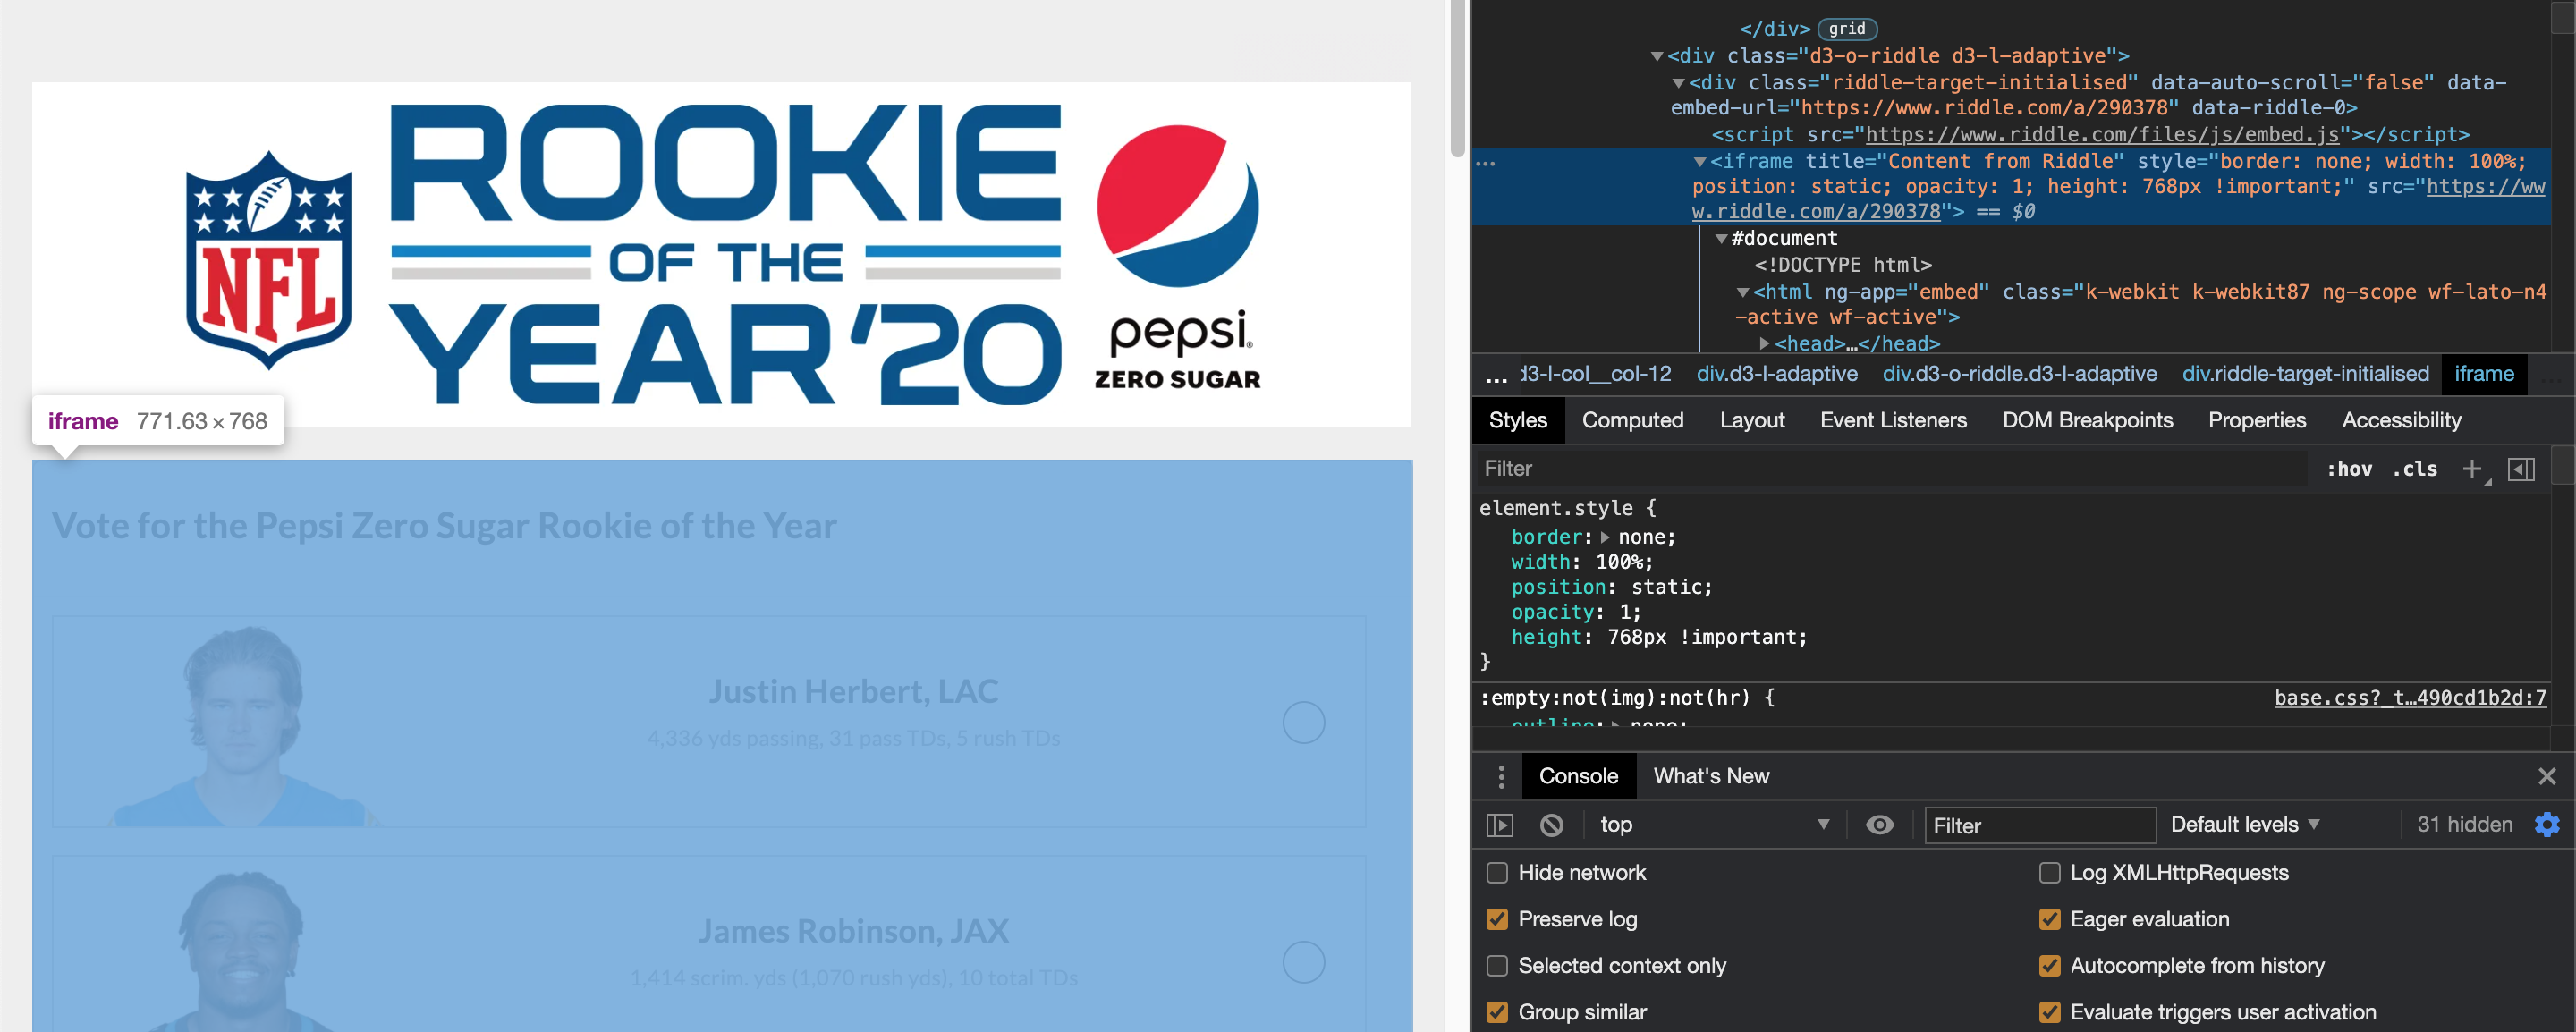Viewport: 2576px width, 1032px height.
Task: Click 'James Robinson, JAX' name text
Action: coord(853,932)
